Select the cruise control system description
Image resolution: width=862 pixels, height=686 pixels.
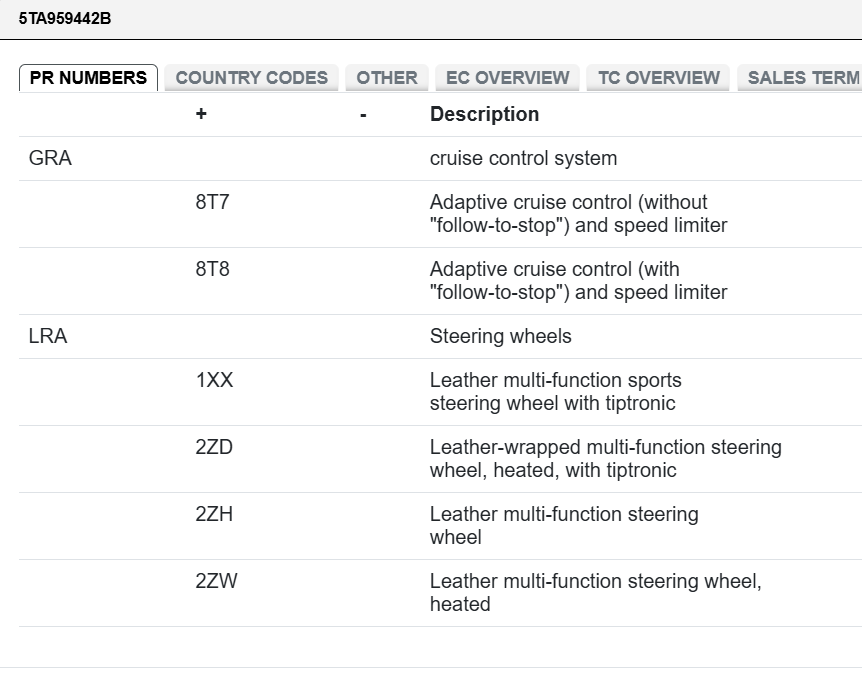pos(523,158)
